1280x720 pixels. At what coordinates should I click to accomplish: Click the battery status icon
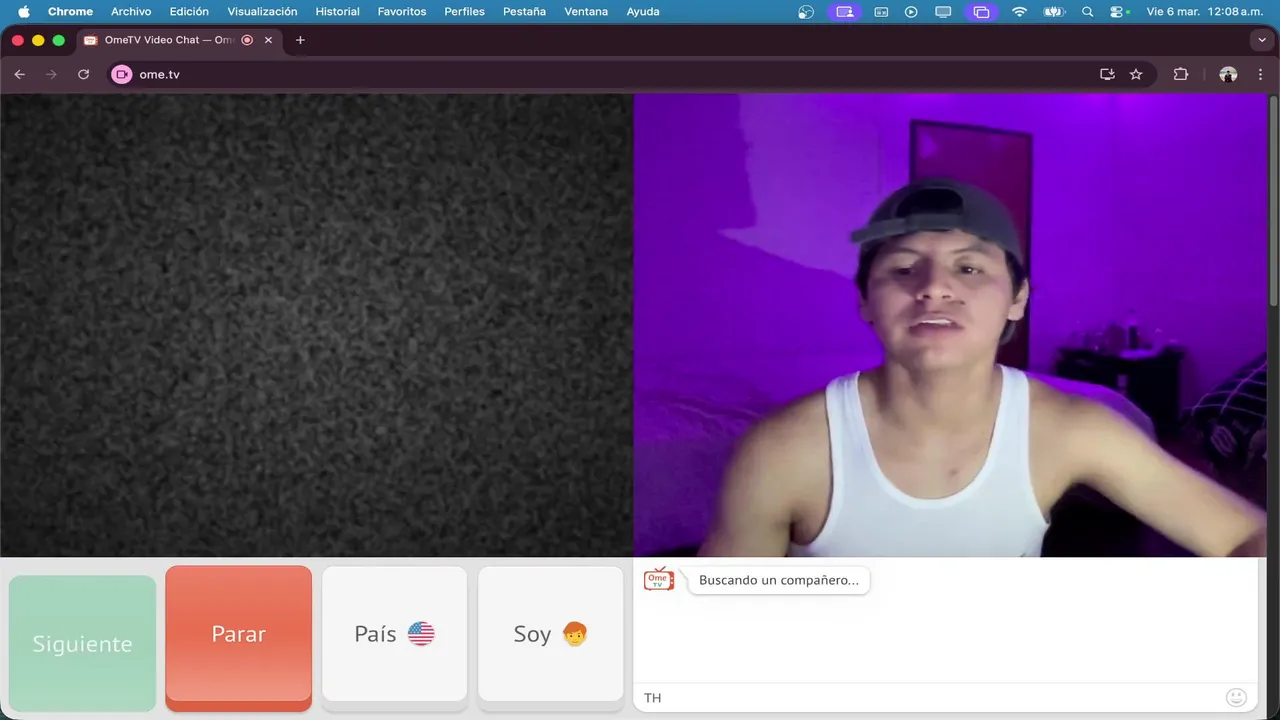pos(1054,12)
